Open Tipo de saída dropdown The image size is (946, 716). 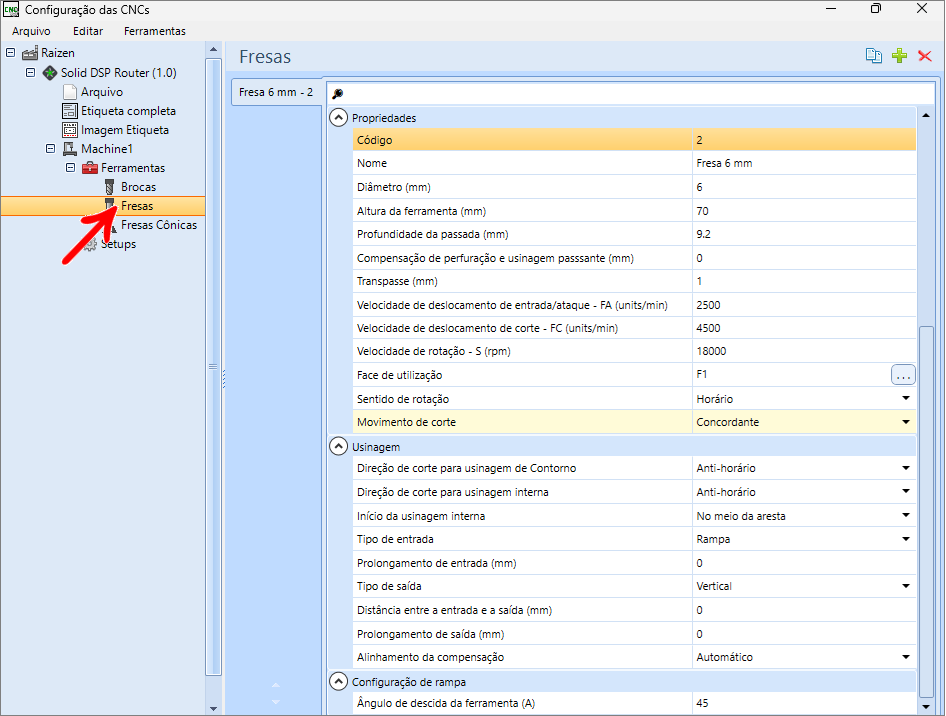[x=906, y=586]
